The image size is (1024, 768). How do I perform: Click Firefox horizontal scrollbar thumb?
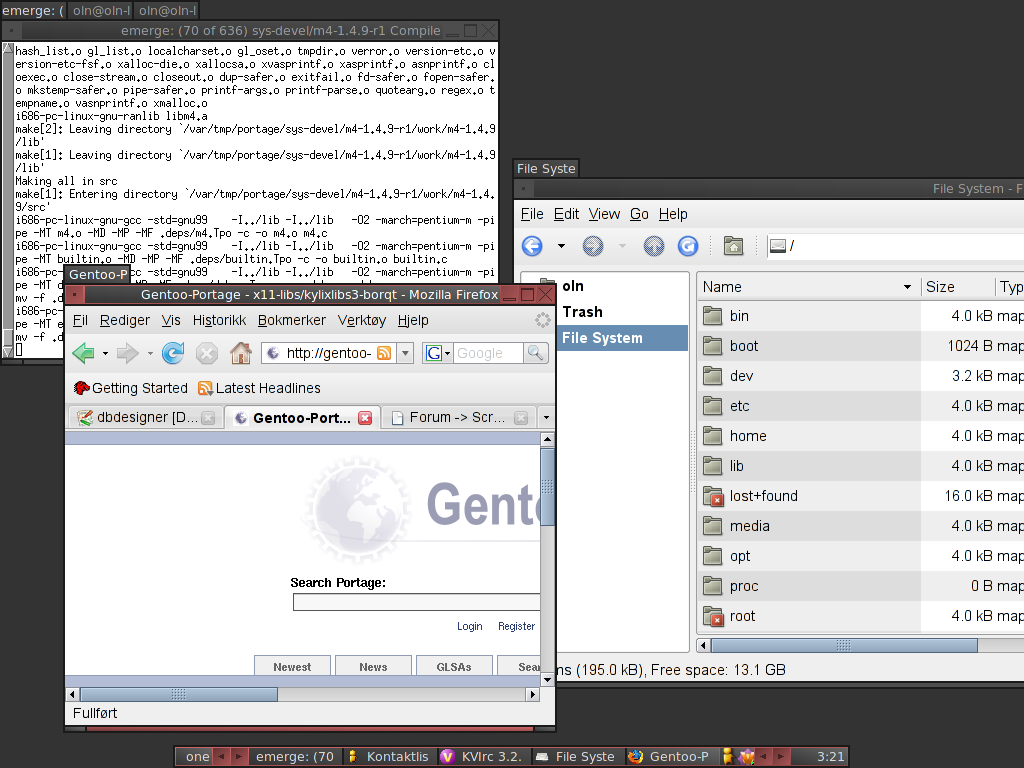[x=178, y=694]
